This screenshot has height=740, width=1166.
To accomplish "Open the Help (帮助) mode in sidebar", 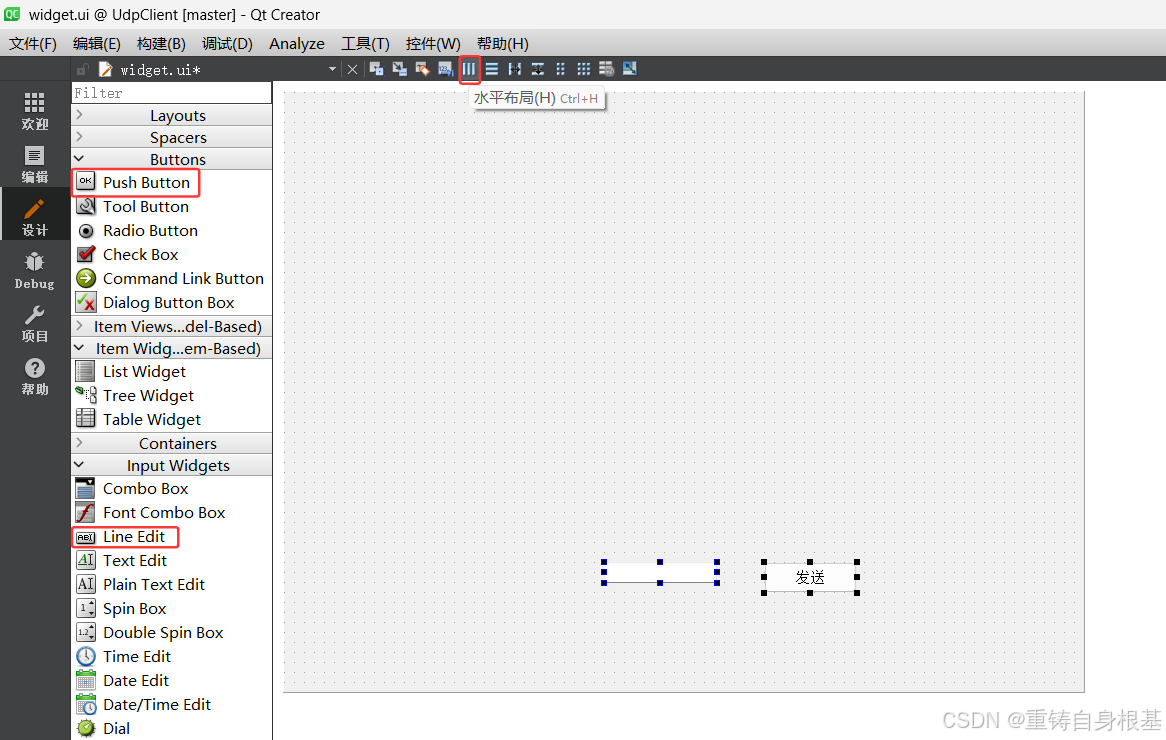I will (x=34, y=376).
